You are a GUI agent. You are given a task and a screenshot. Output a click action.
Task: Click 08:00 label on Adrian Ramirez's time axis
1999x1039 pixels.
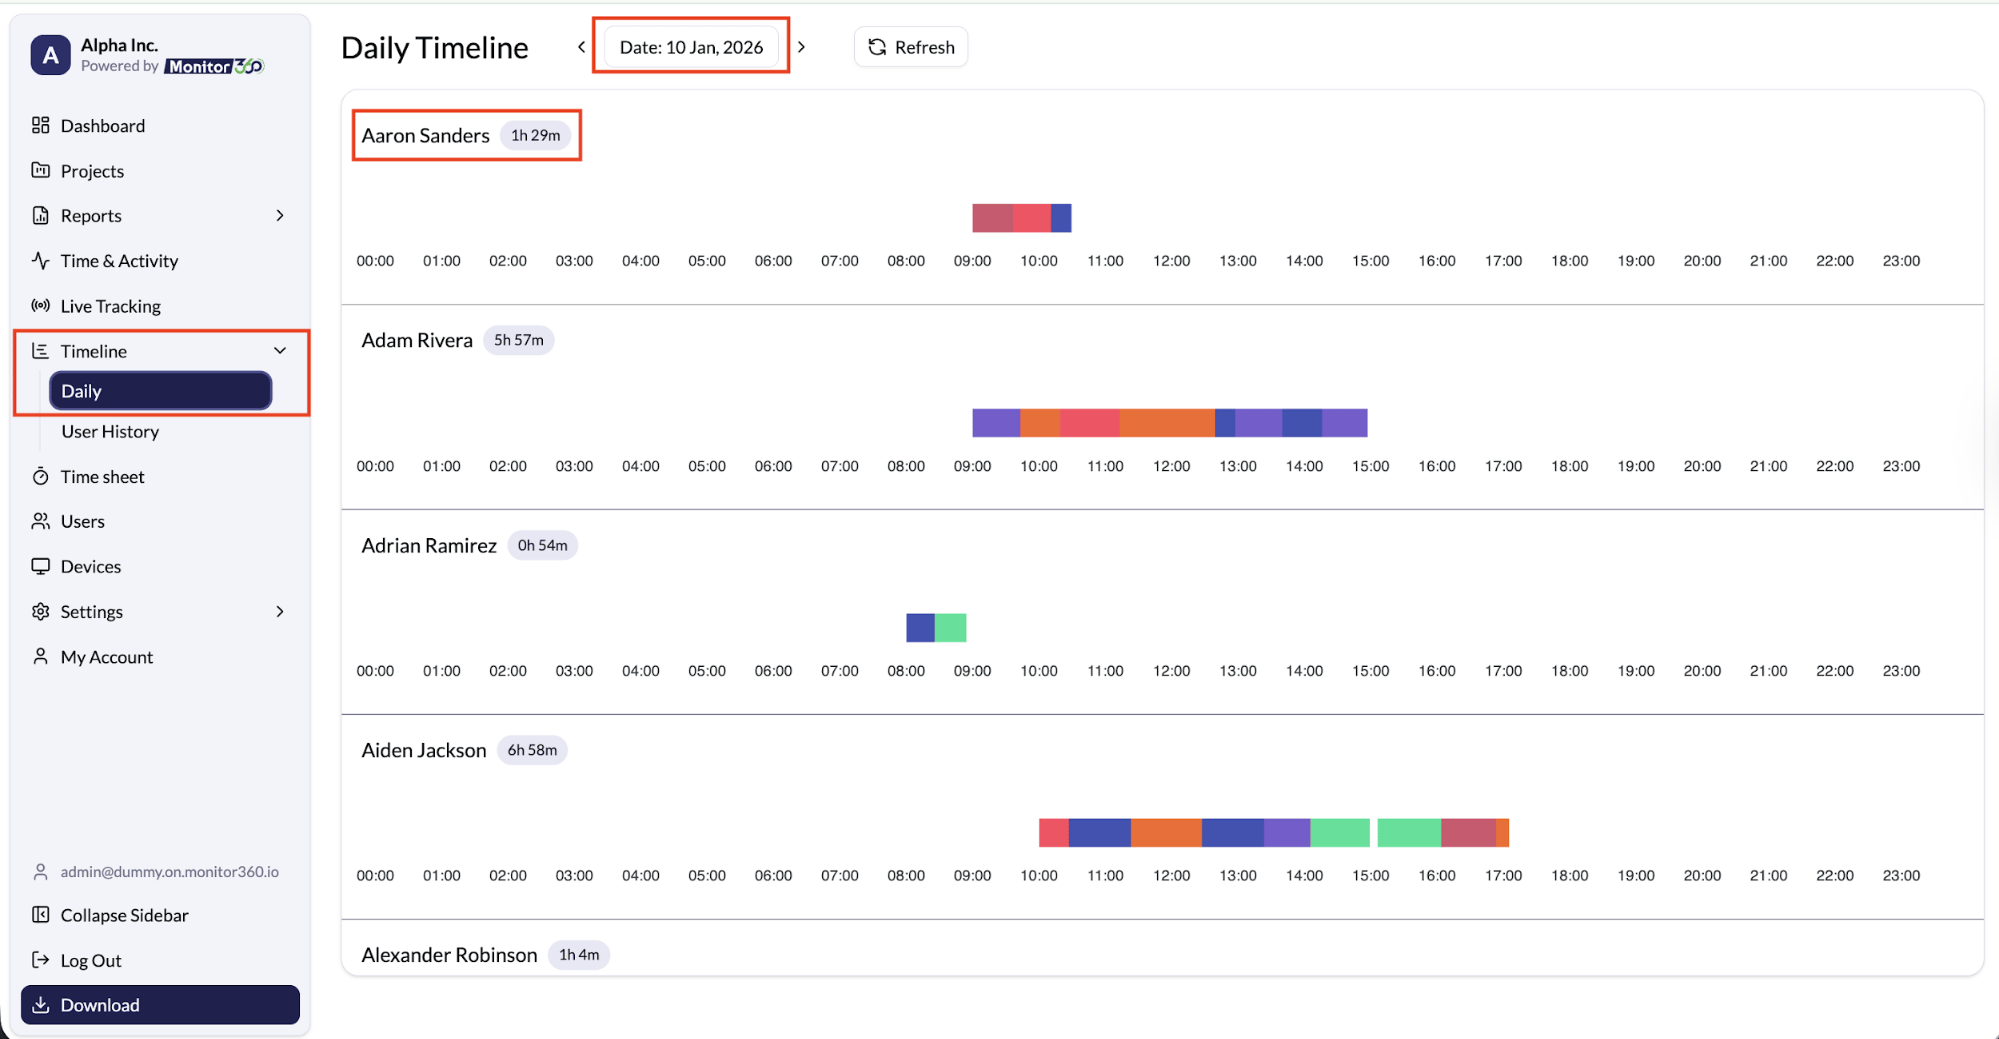(906, 671)
